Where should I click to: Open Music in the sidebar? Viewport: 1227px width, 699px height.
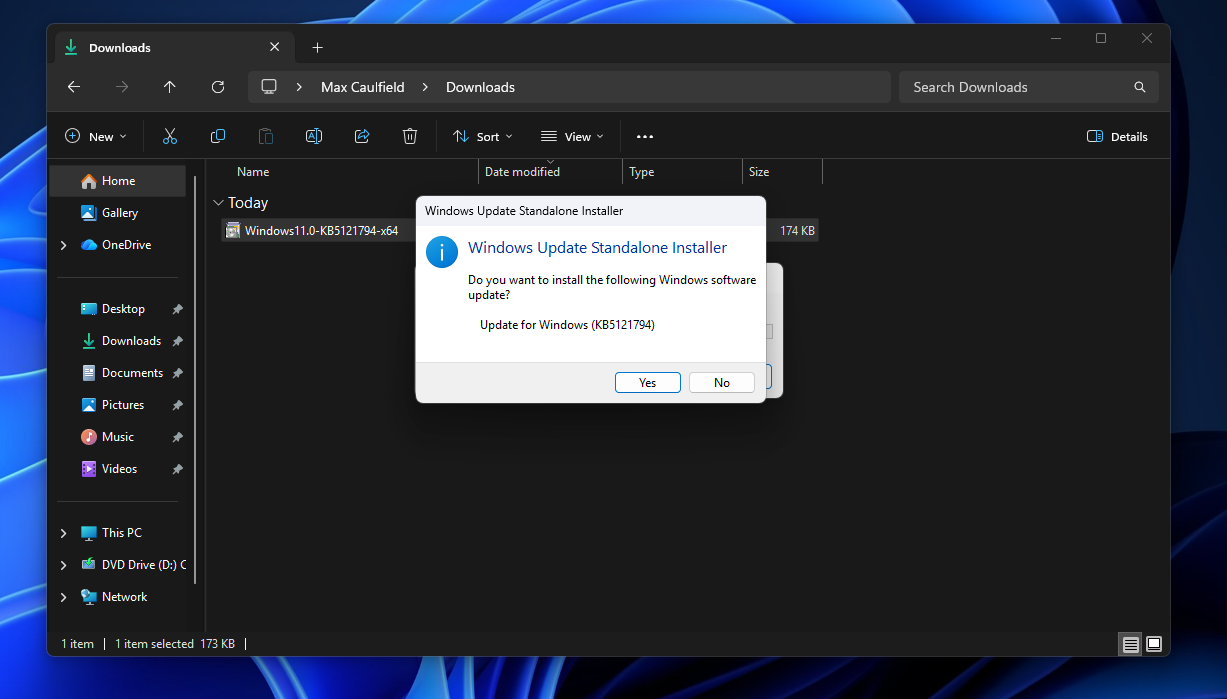(118, 437)
